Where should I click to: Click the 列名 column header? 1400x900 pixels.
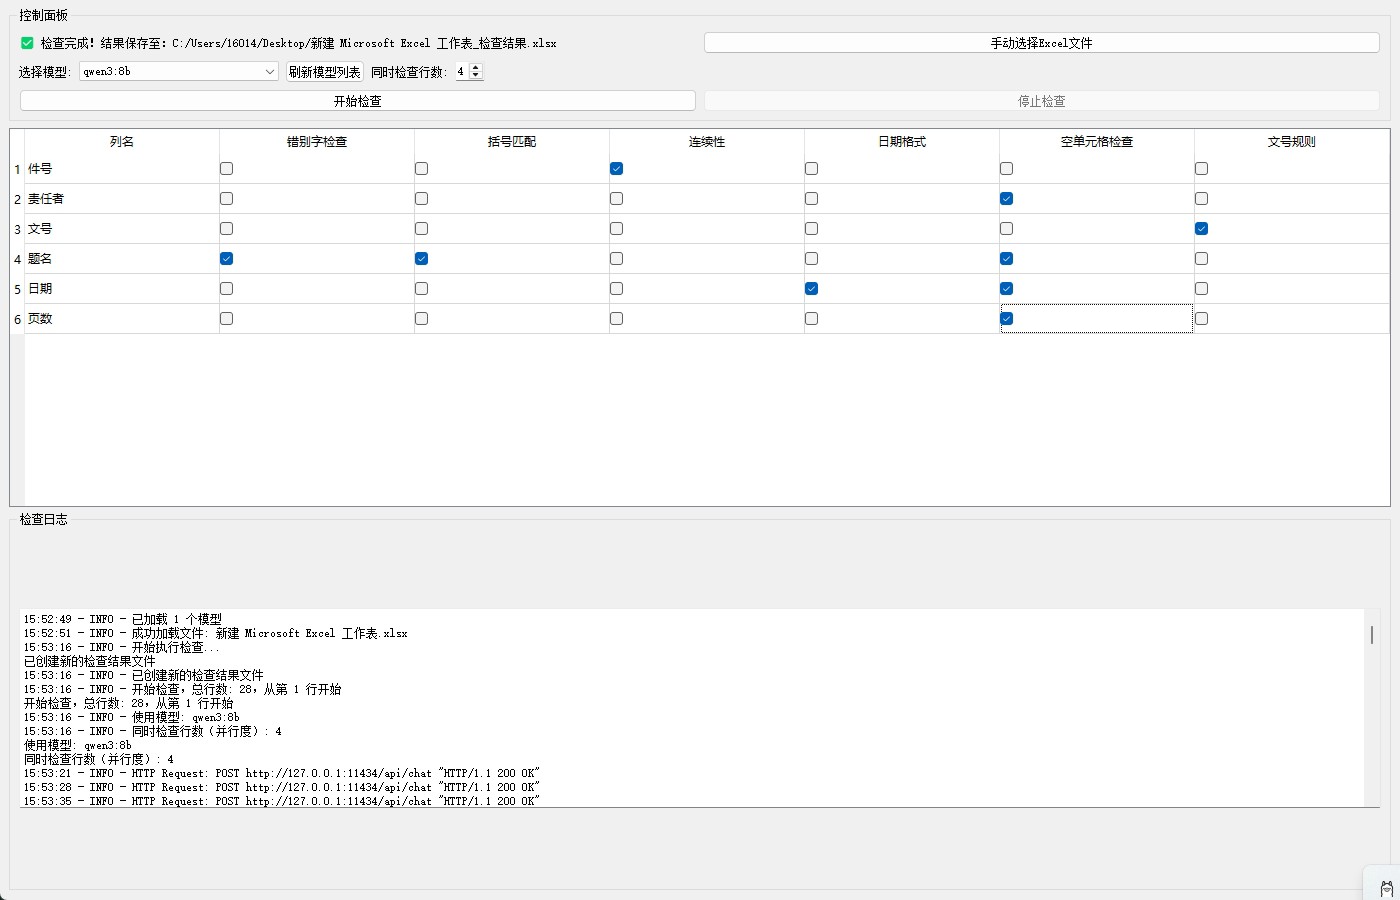[122, 142]
